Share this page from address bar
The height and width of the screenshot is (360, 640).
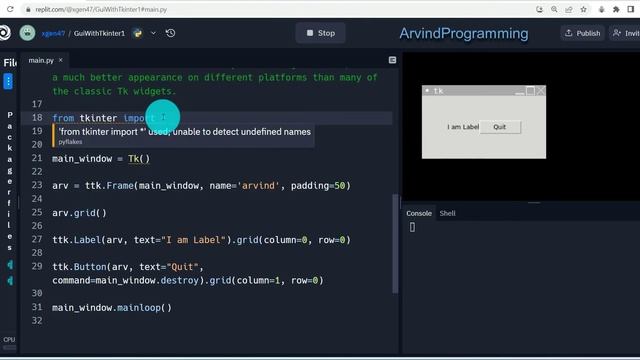[x=569, y=9]
